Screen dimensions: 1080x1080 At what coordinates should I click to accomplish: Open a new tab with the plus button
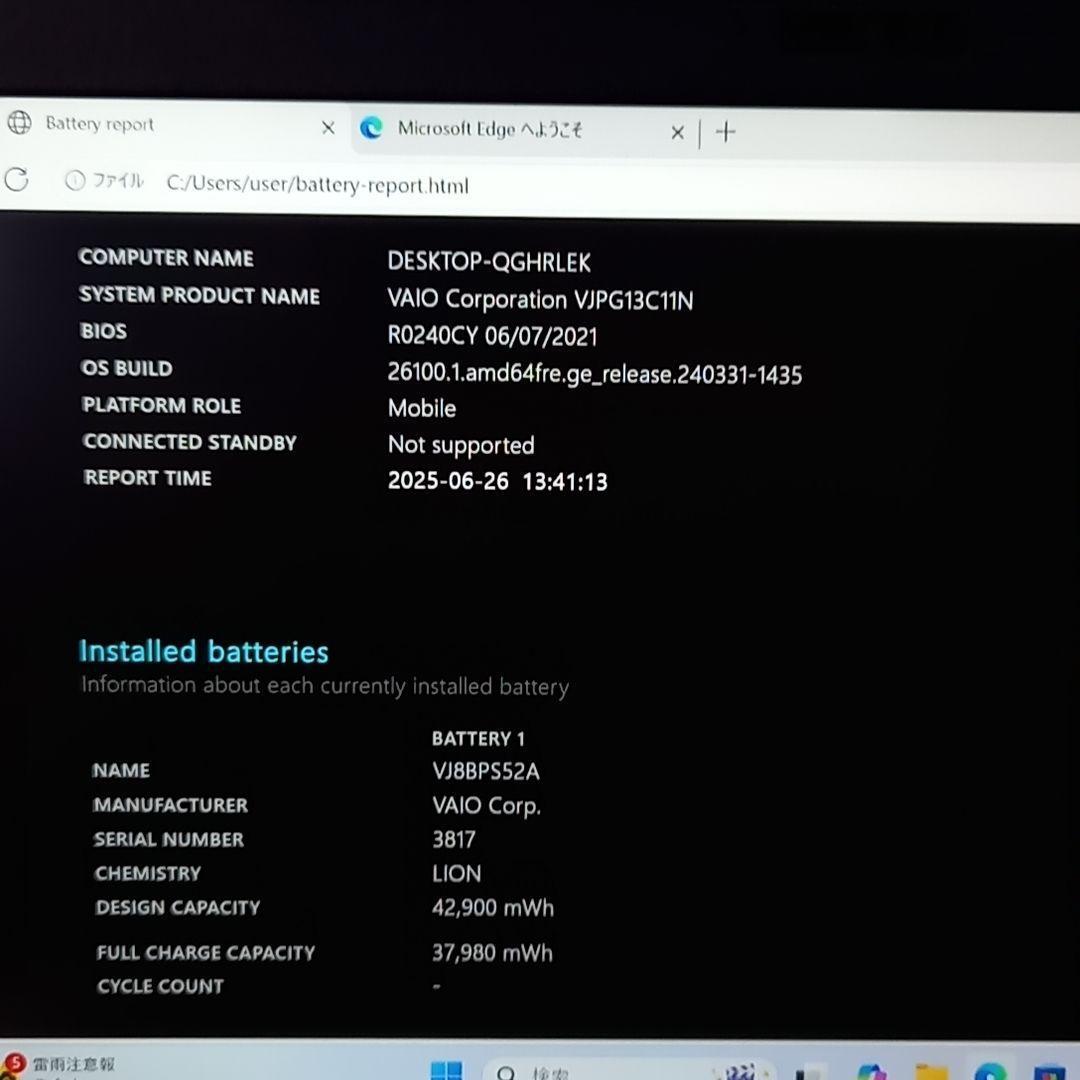tap(726, 131)
